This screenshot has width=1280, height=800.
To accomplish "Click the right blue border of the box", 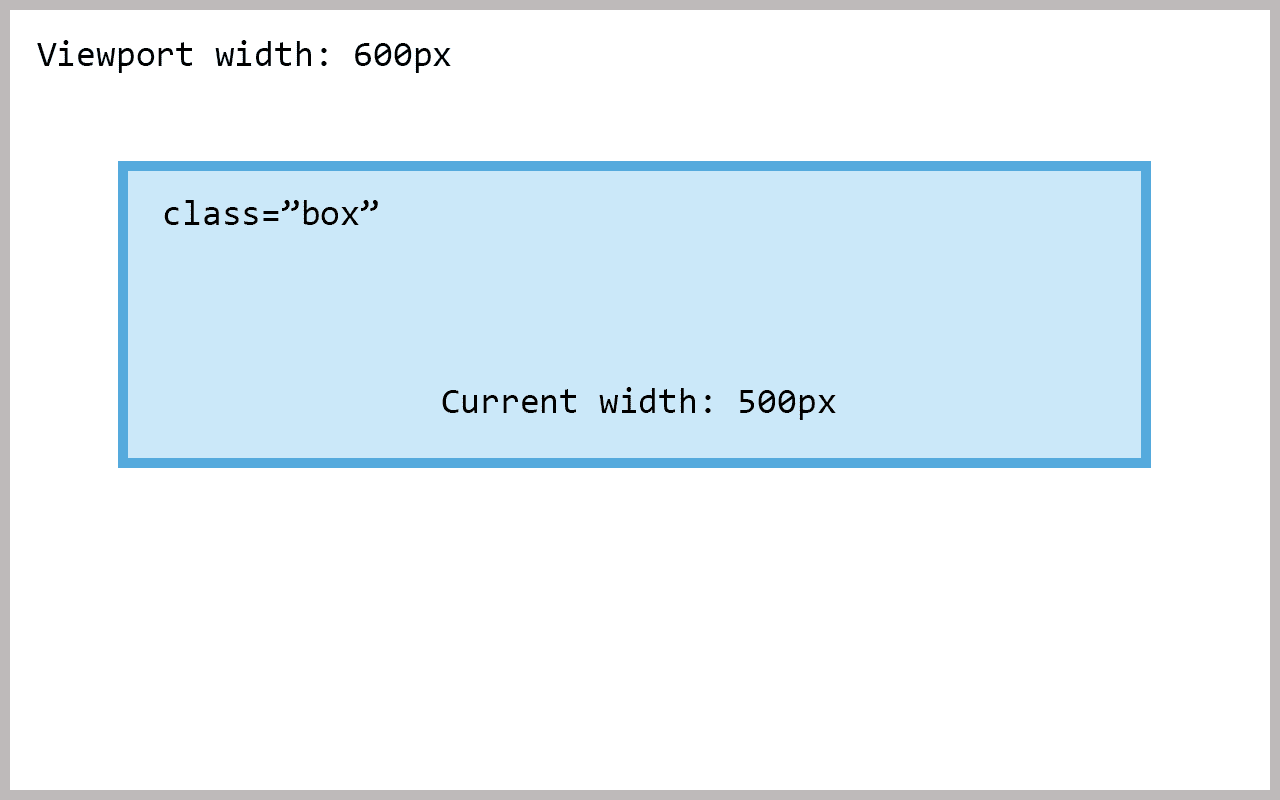I will 1146,314.
